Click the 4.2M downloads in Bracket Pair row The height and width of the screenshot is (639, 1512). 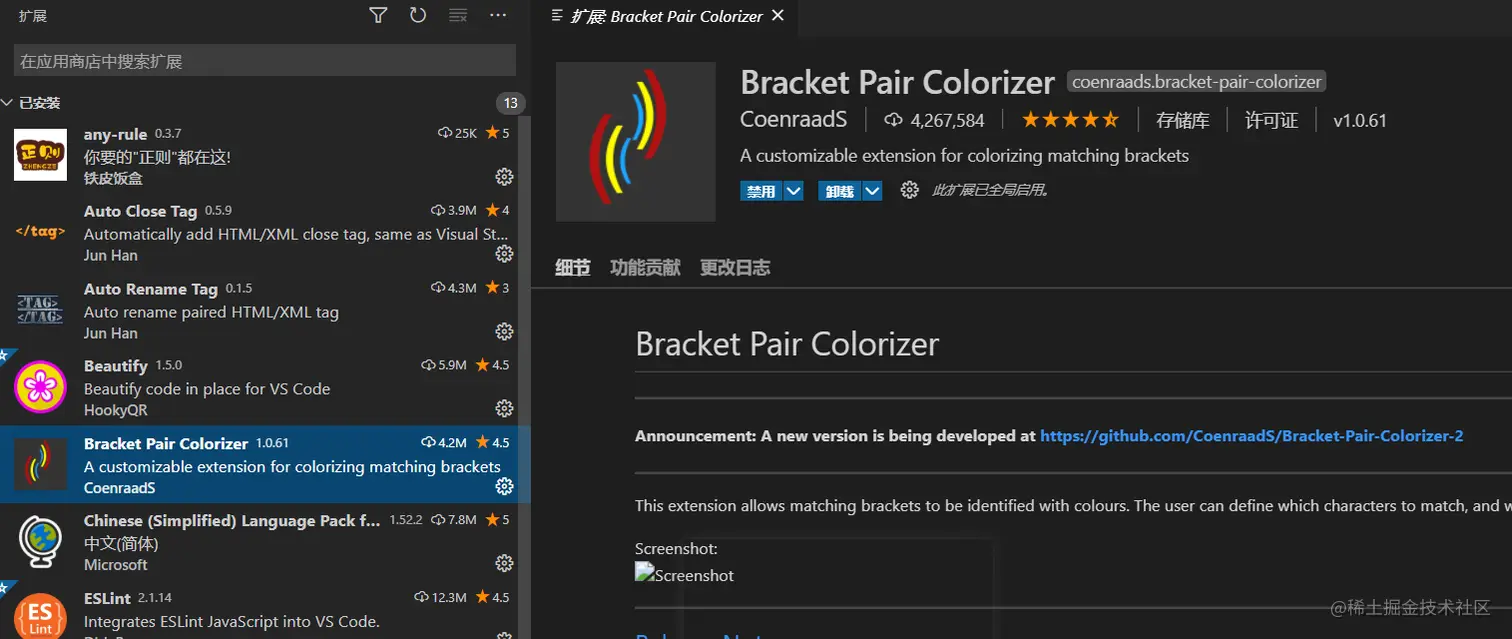coord(444,442)
